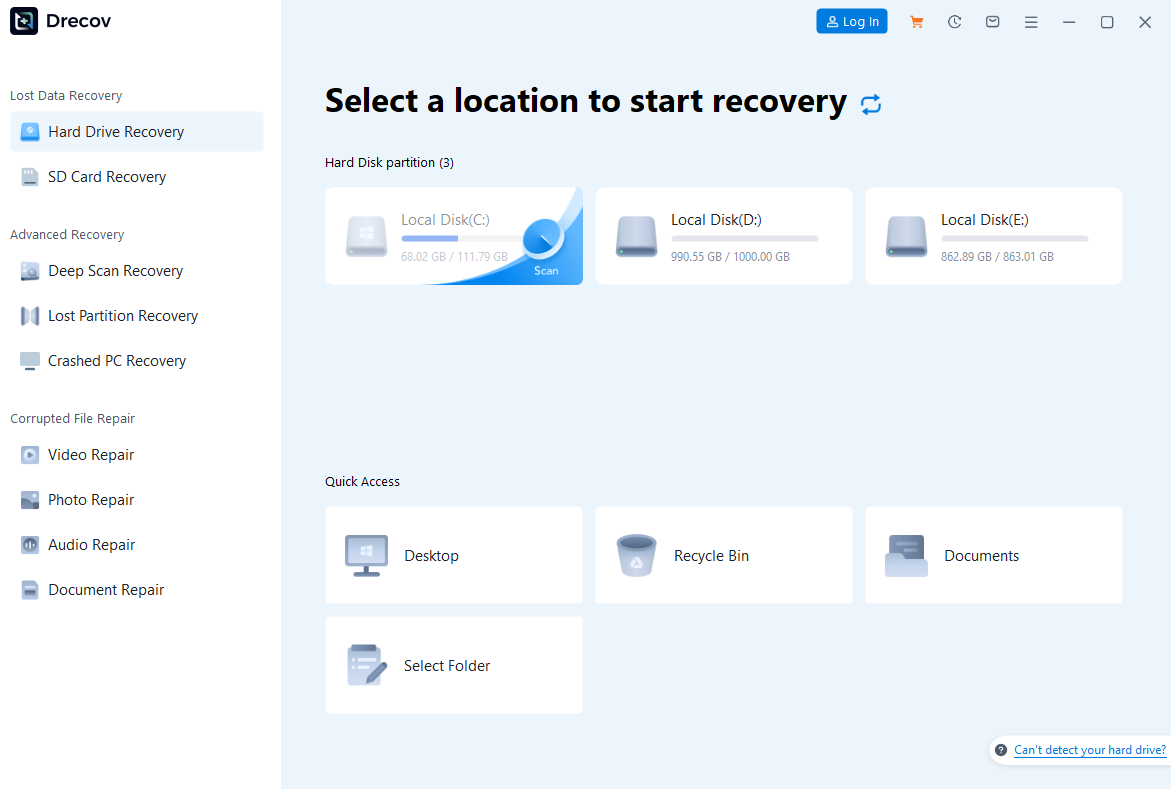
Task: Select the Document Repair tool
Action: click(105, 589)
